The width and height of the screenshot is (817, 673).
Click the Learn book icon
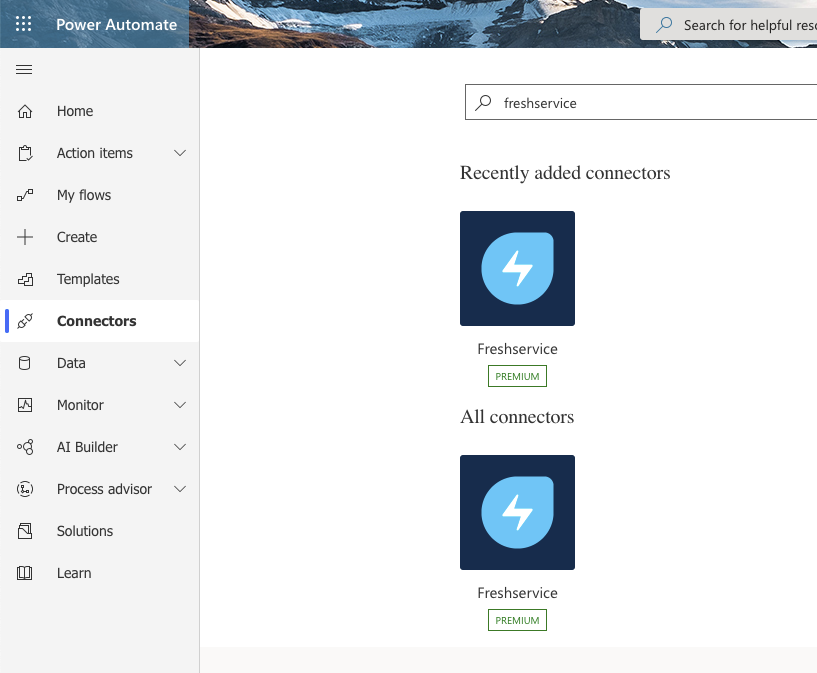coord(24,573)
